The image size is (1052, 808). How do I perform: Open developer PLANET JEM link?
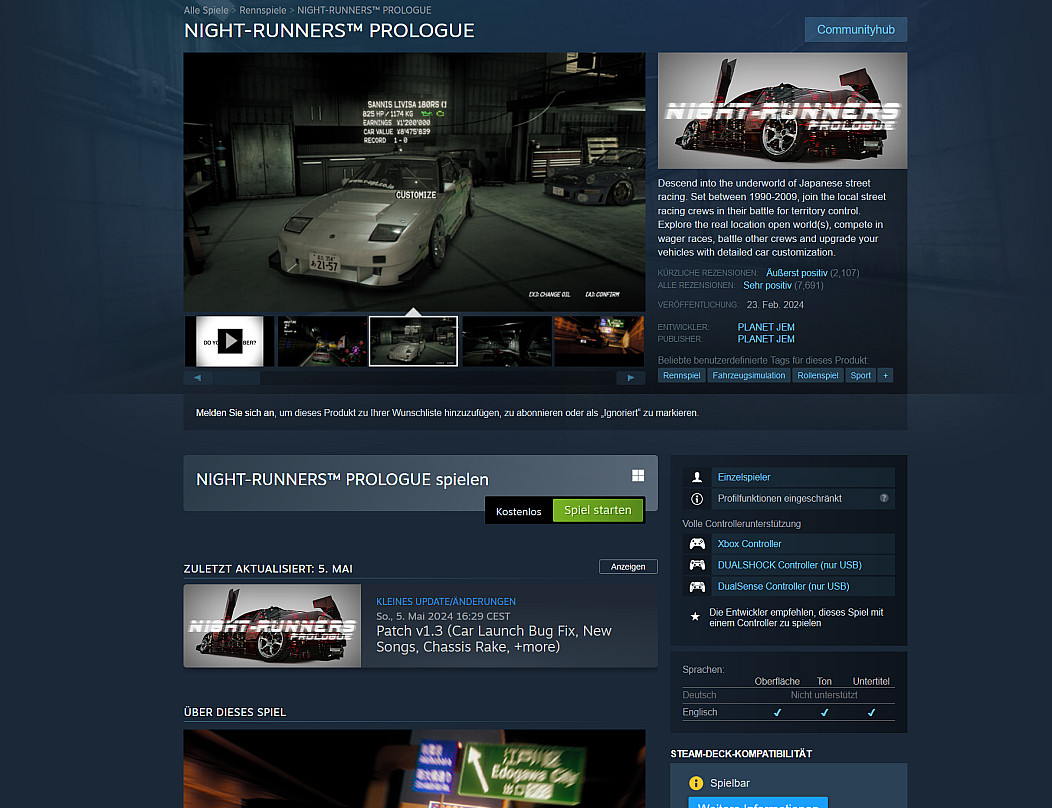point(766,327)
